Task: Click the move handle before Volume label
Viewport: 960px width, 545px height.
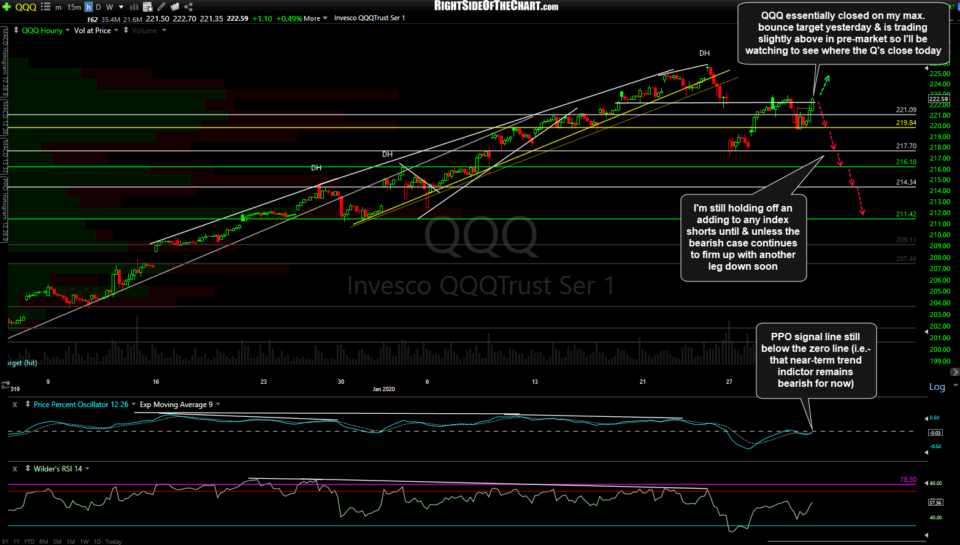Action: [126, 30]
